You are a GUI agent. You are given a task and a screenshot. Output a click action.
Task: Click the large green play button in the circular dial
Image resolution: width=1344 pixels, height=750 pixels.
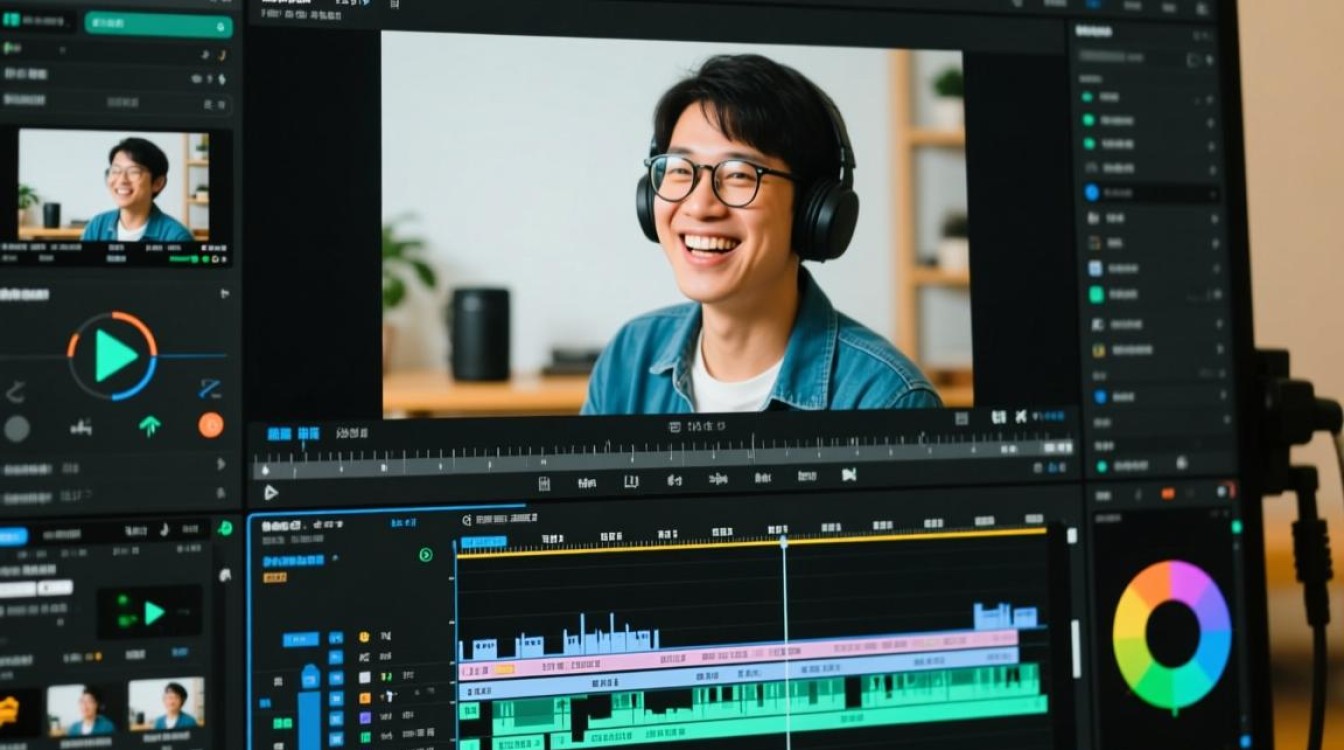pyautogui.click(x=115, y=356)
